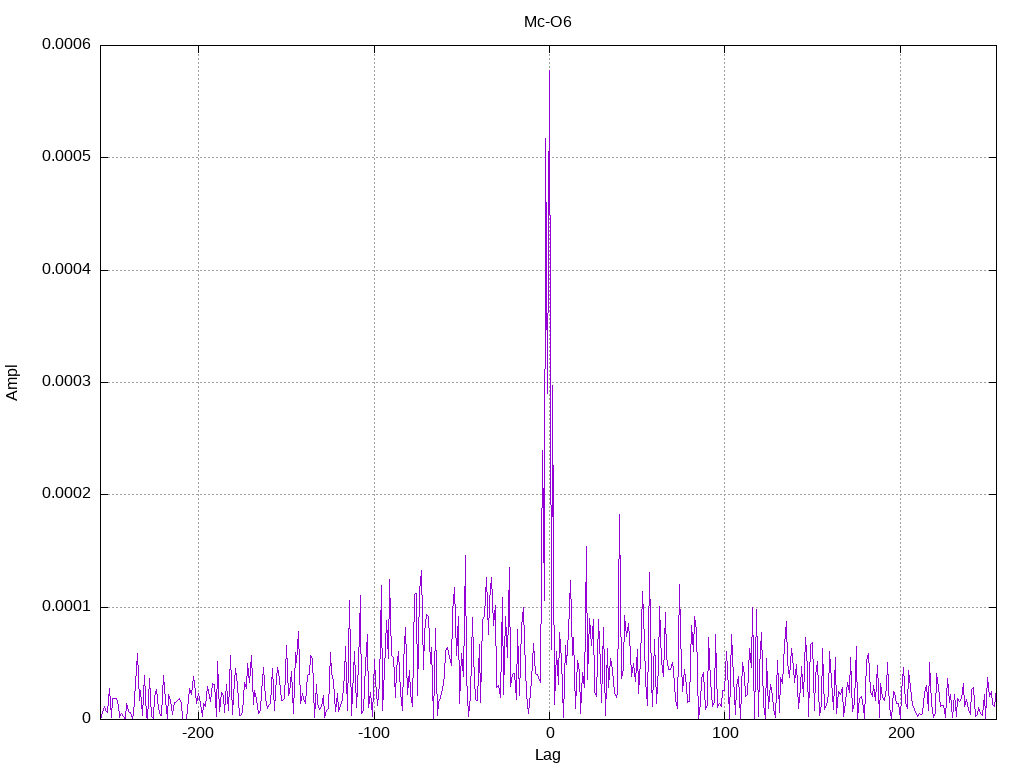The width and height of the screenshot is (1024, 768).
Task: Click the y-axis tick label 0.0001
Action: point(66,607)
